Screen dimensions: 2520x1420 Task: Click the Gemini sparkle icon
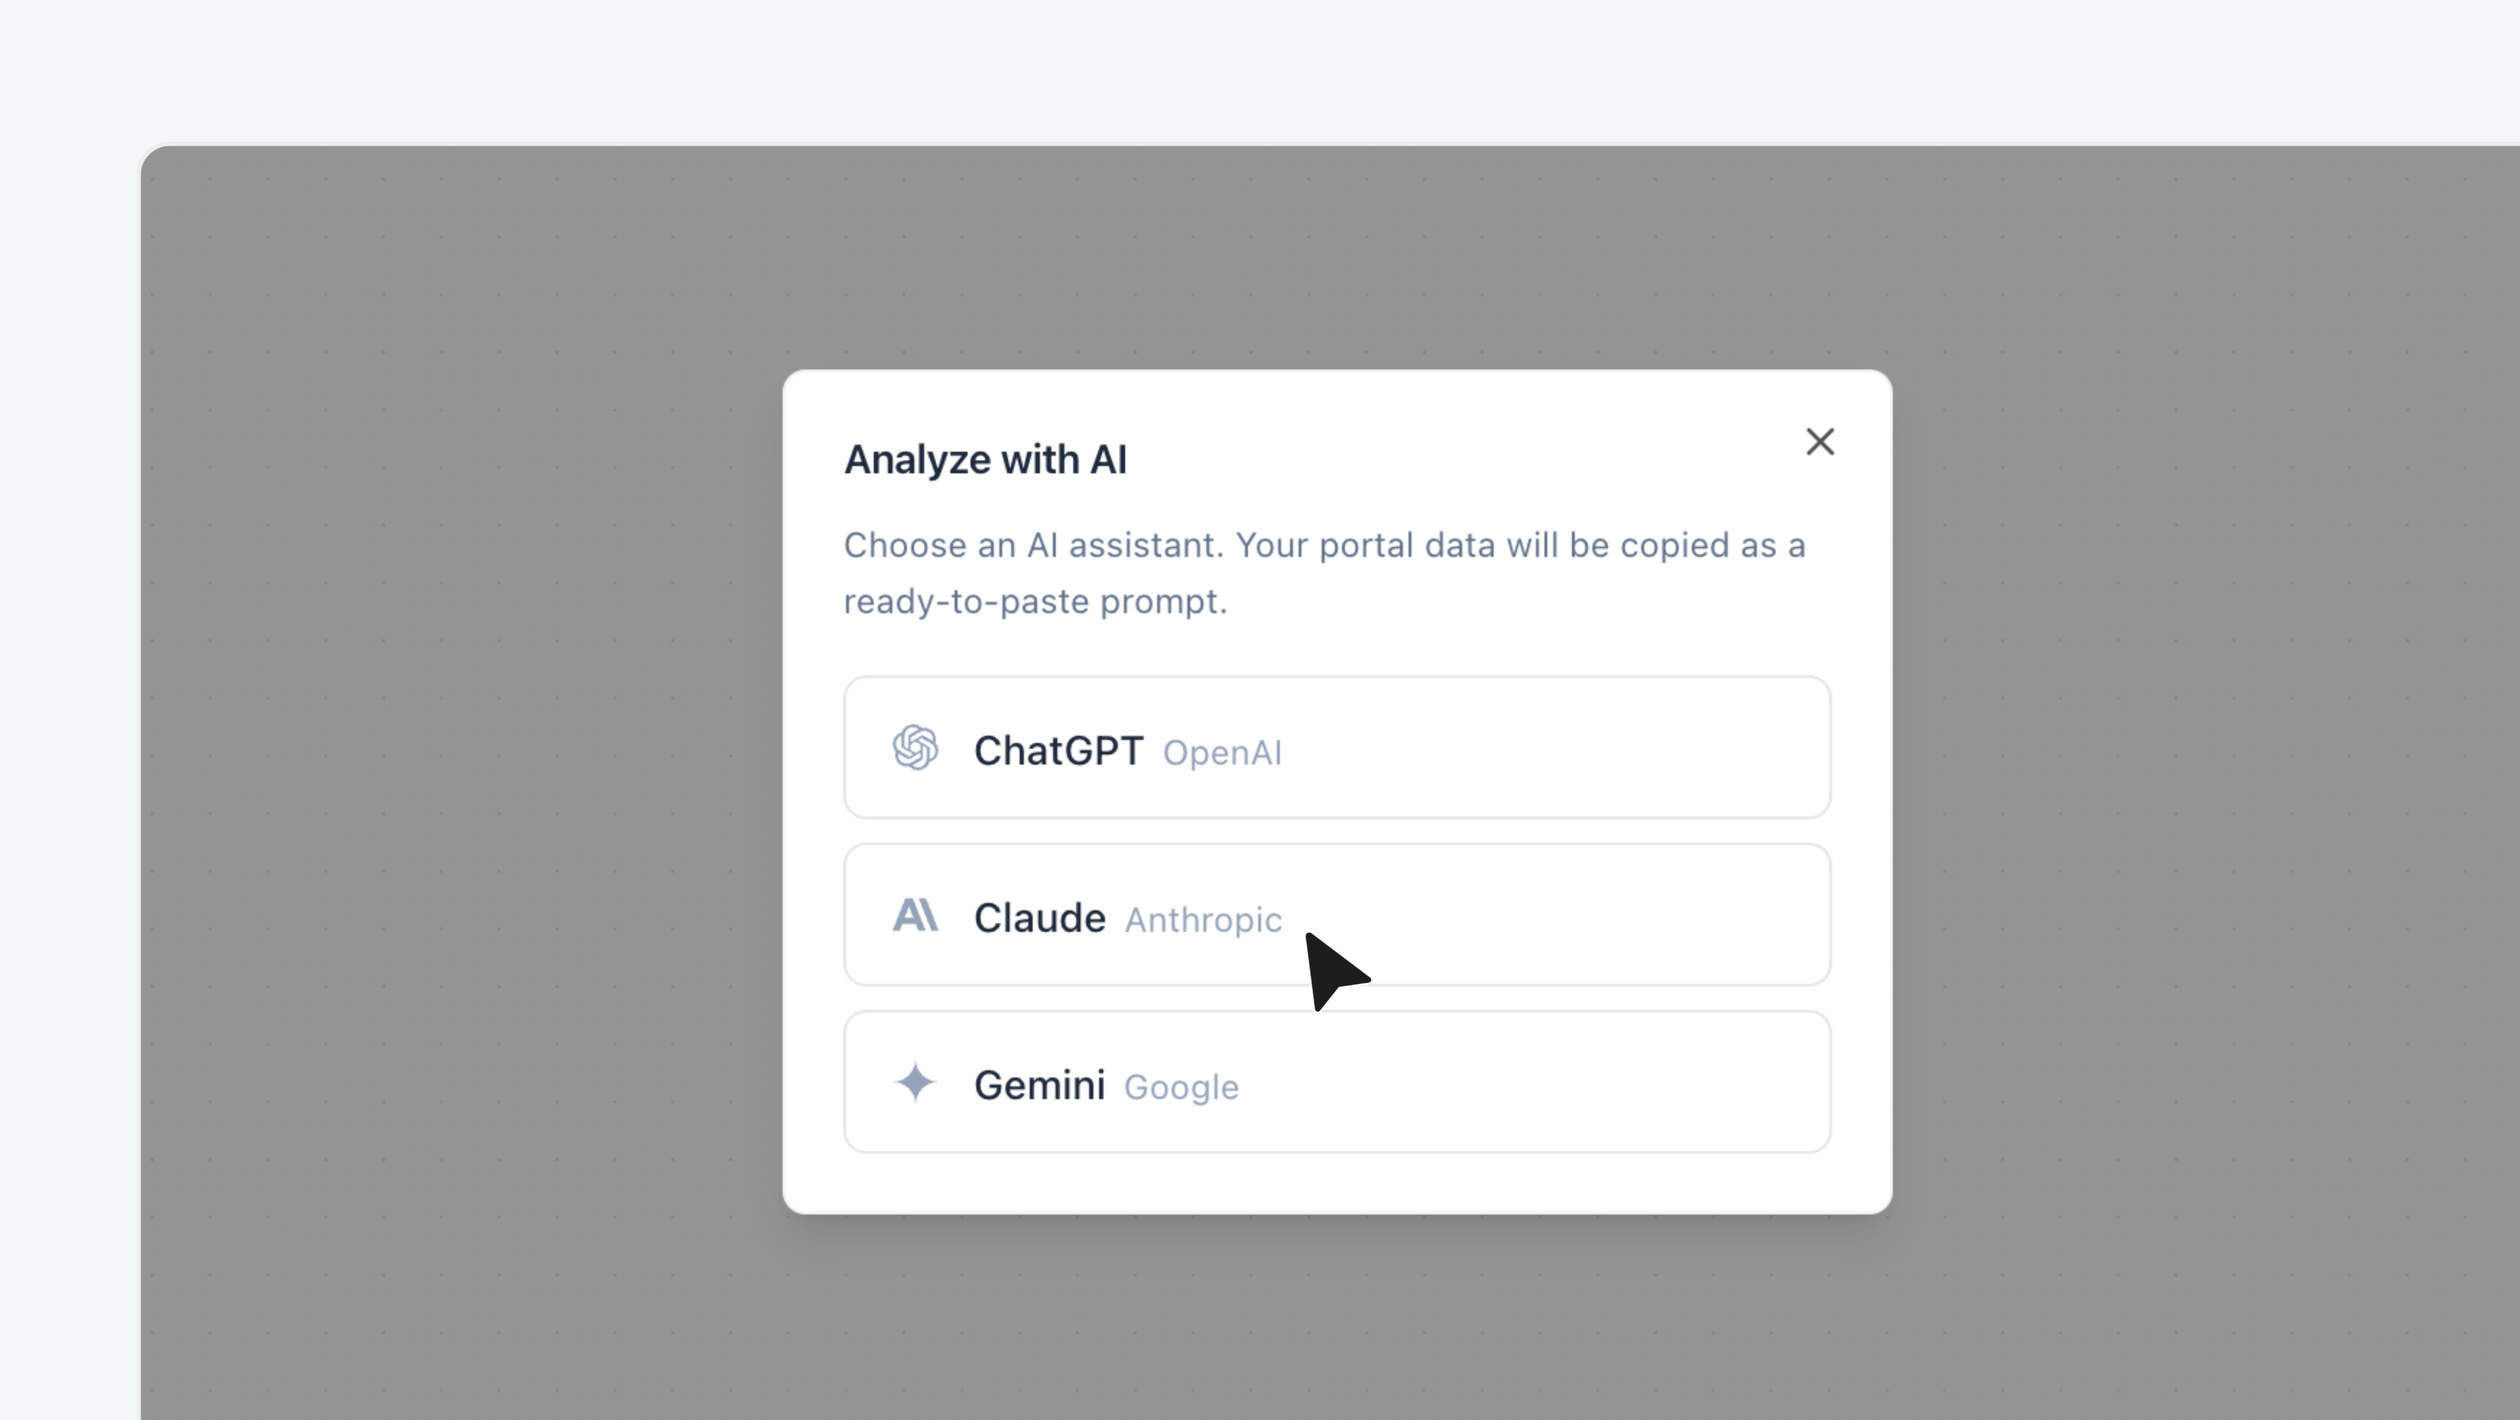point(916,1084)
